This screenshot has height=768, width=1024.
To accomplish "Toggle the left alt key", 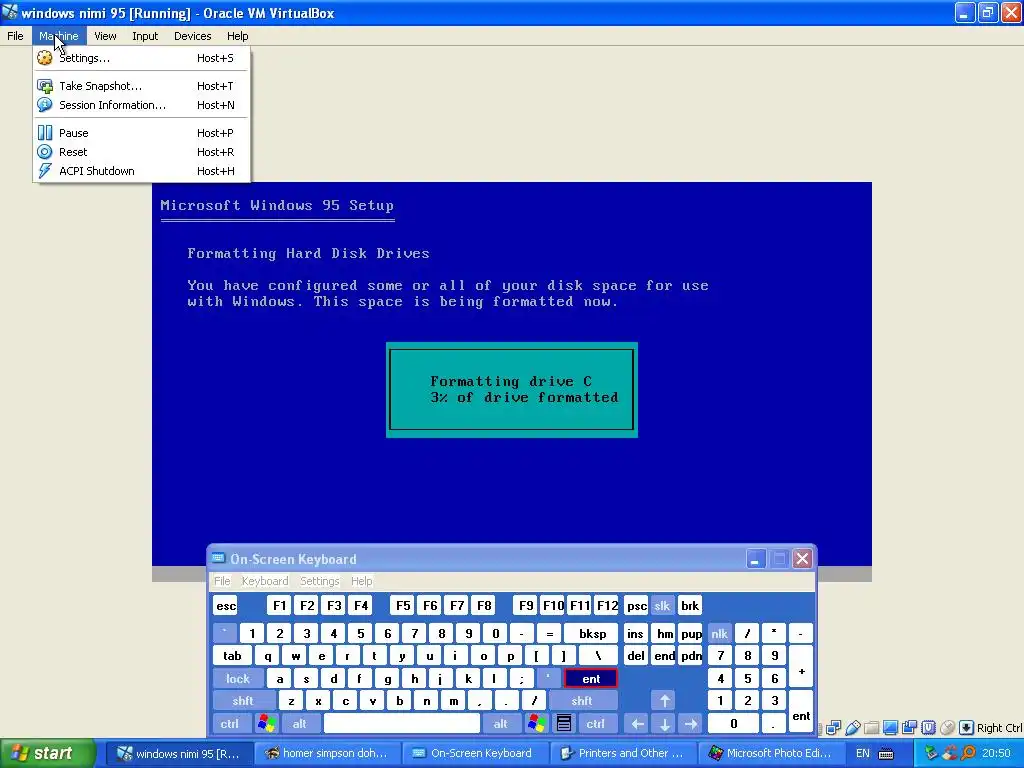I will pyautogui.click(x=300, y=724).
